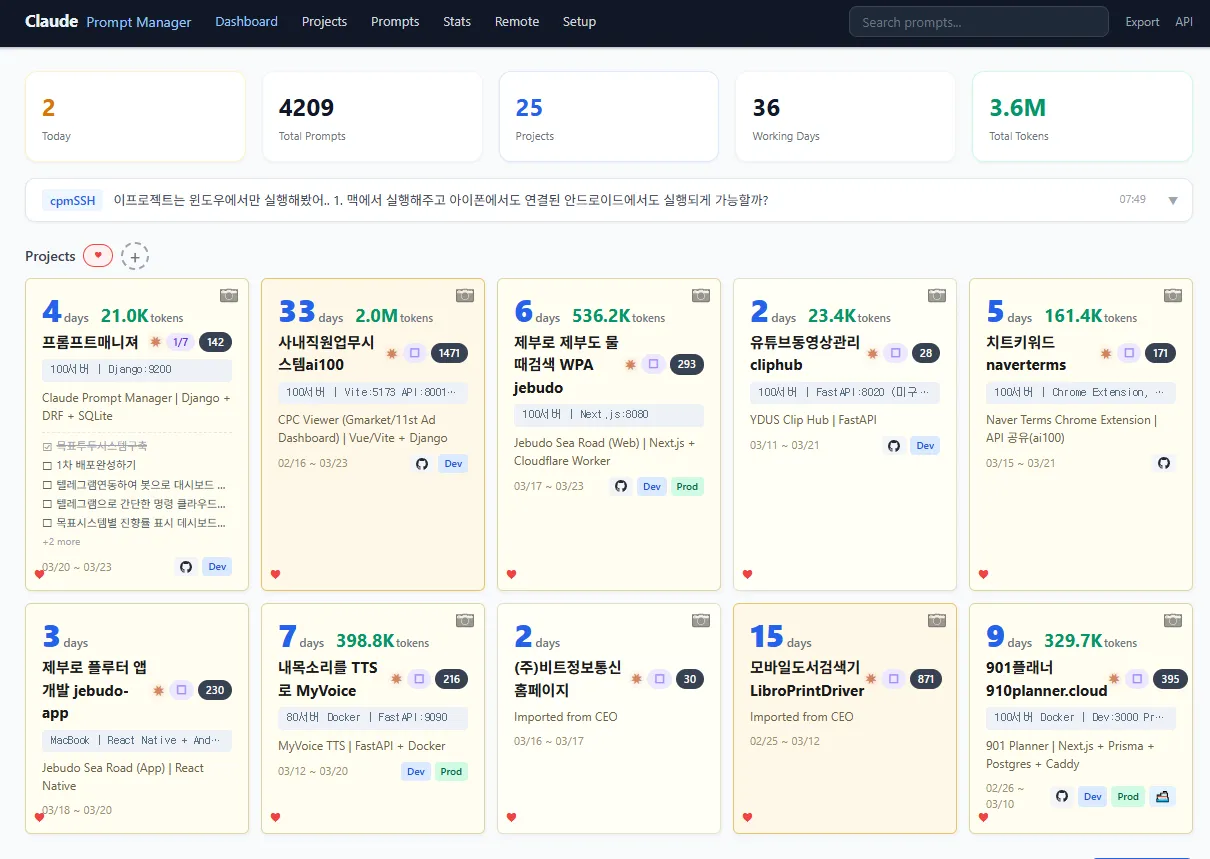Open the Stats page

(457, 21)
